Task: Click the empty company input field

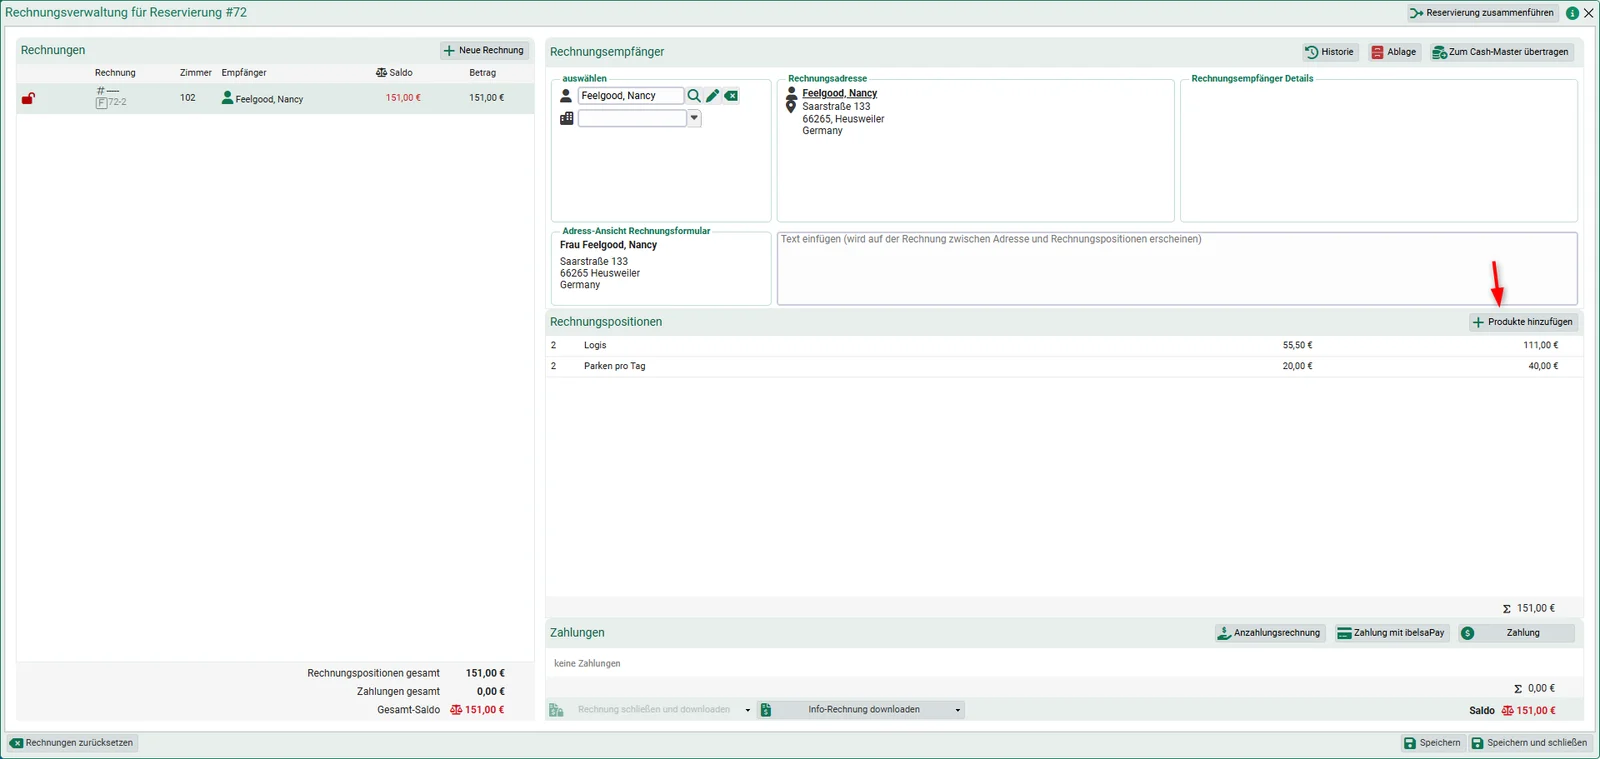Action: pos(632,118)
